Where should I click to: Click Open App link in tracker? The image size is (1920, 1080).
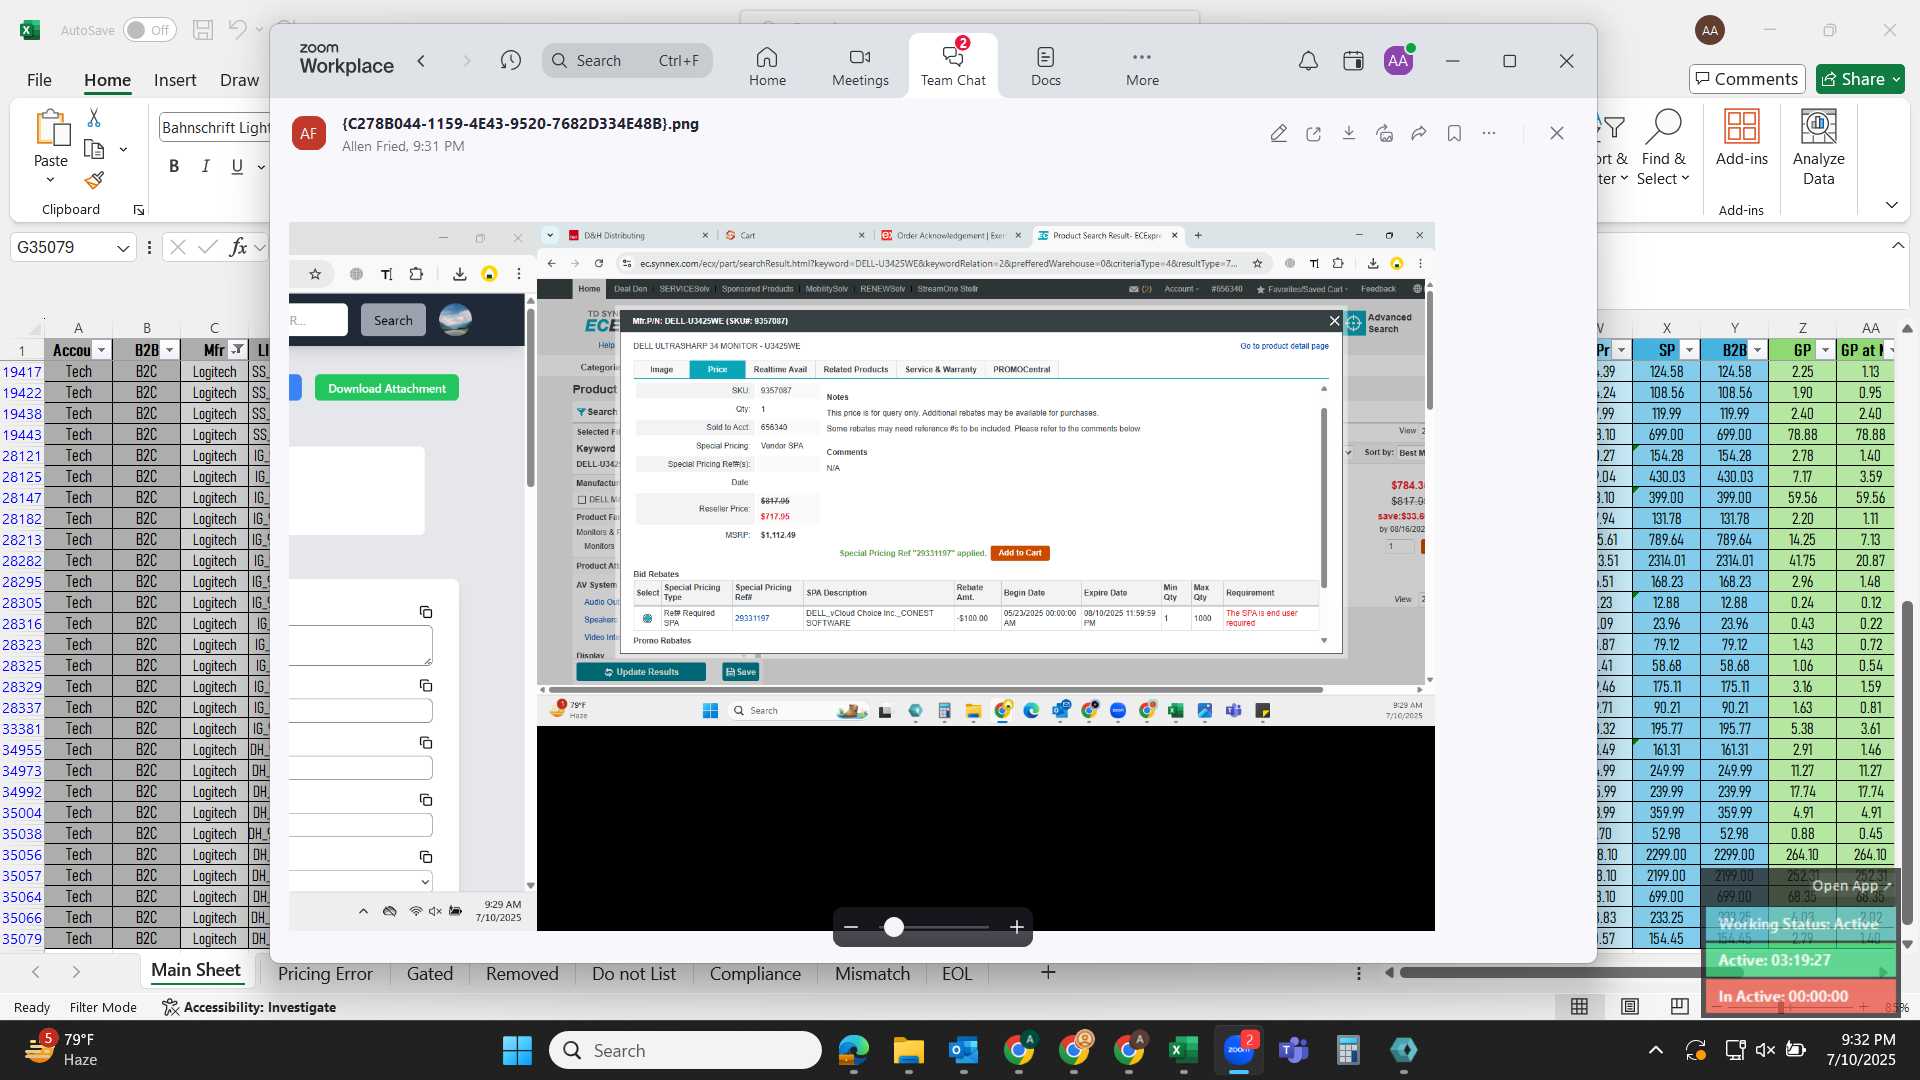click(x=1851, y=886)
